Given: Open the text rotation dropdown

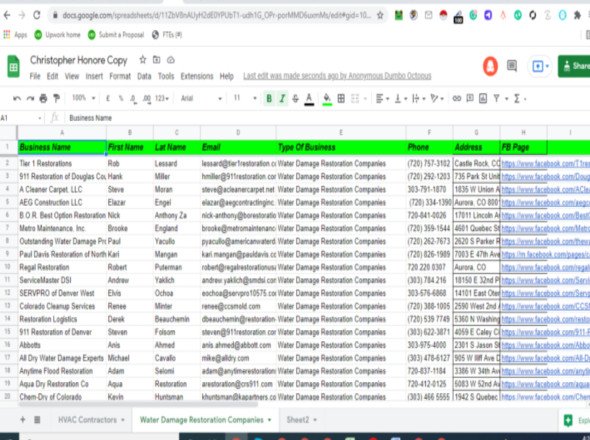Looking at the screenshot, I should tap(437, 99).
